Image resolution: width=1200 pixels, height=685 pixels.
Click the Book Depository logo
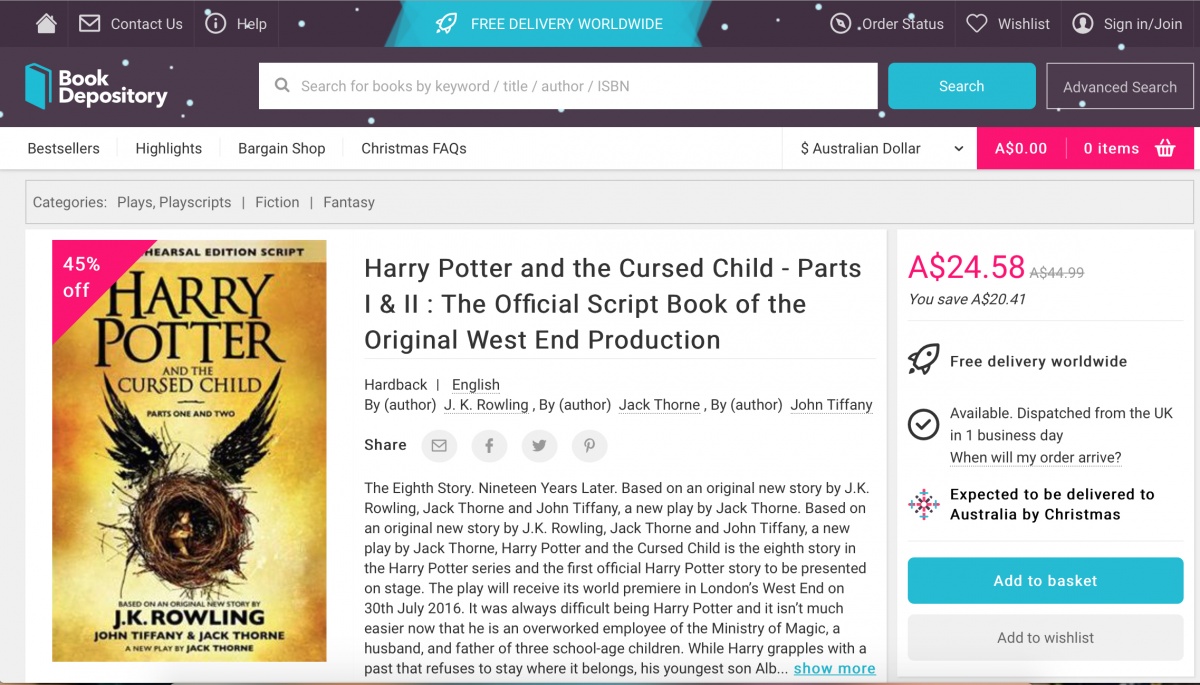96,87
